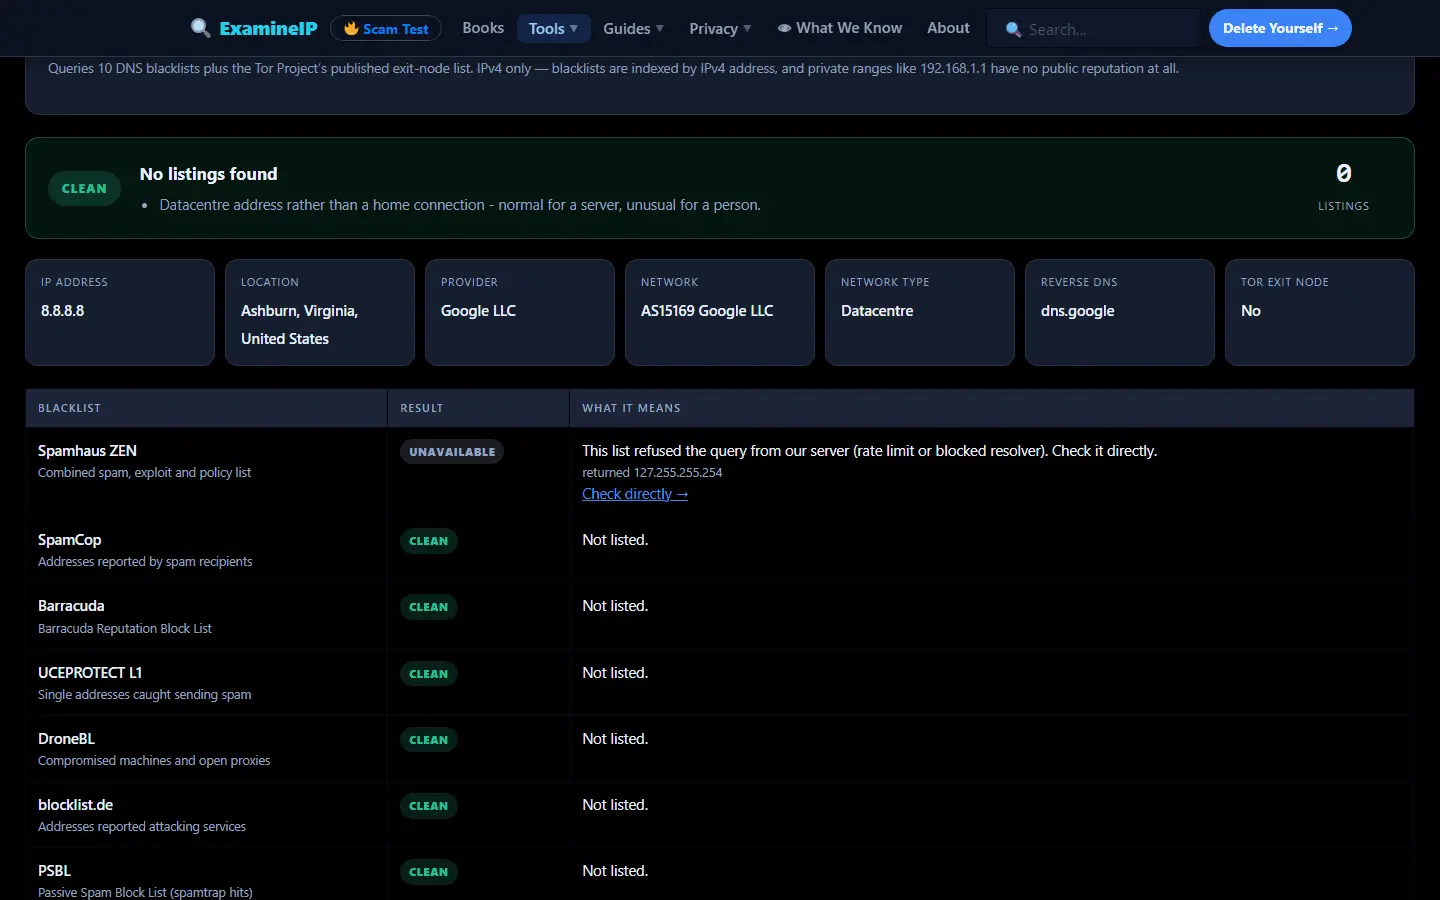The image size is (1440, 900).
Task: Click the Spamhaus ZEN blacklist name
Action: [x=87, y=451]
